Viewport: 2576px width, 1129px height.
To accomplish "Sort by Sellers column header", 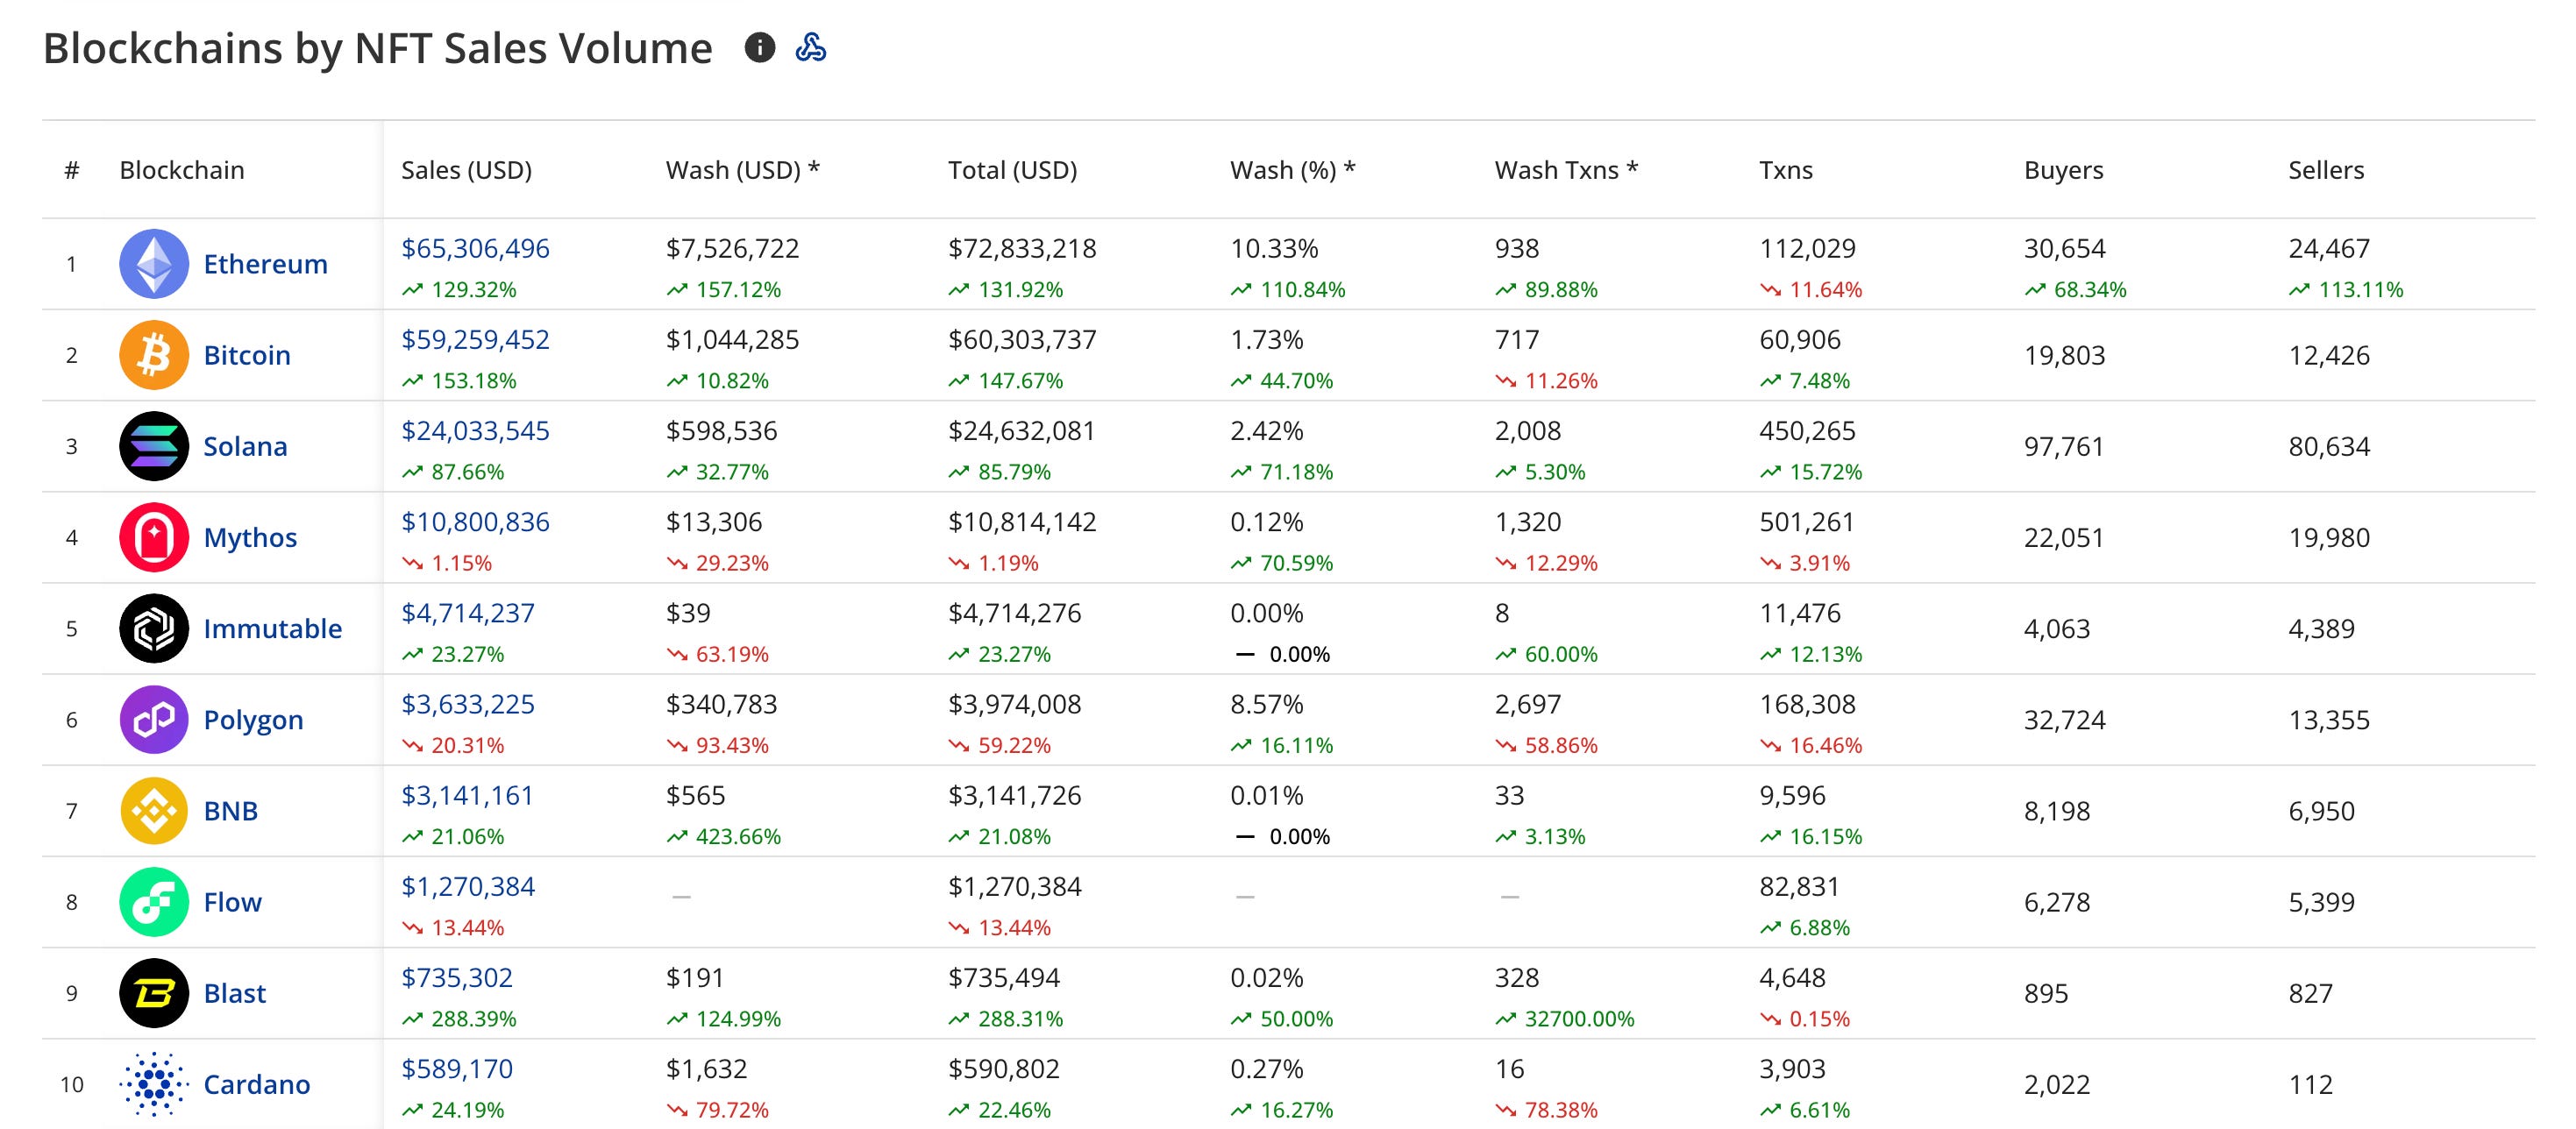I will (x=2326, y=170).
